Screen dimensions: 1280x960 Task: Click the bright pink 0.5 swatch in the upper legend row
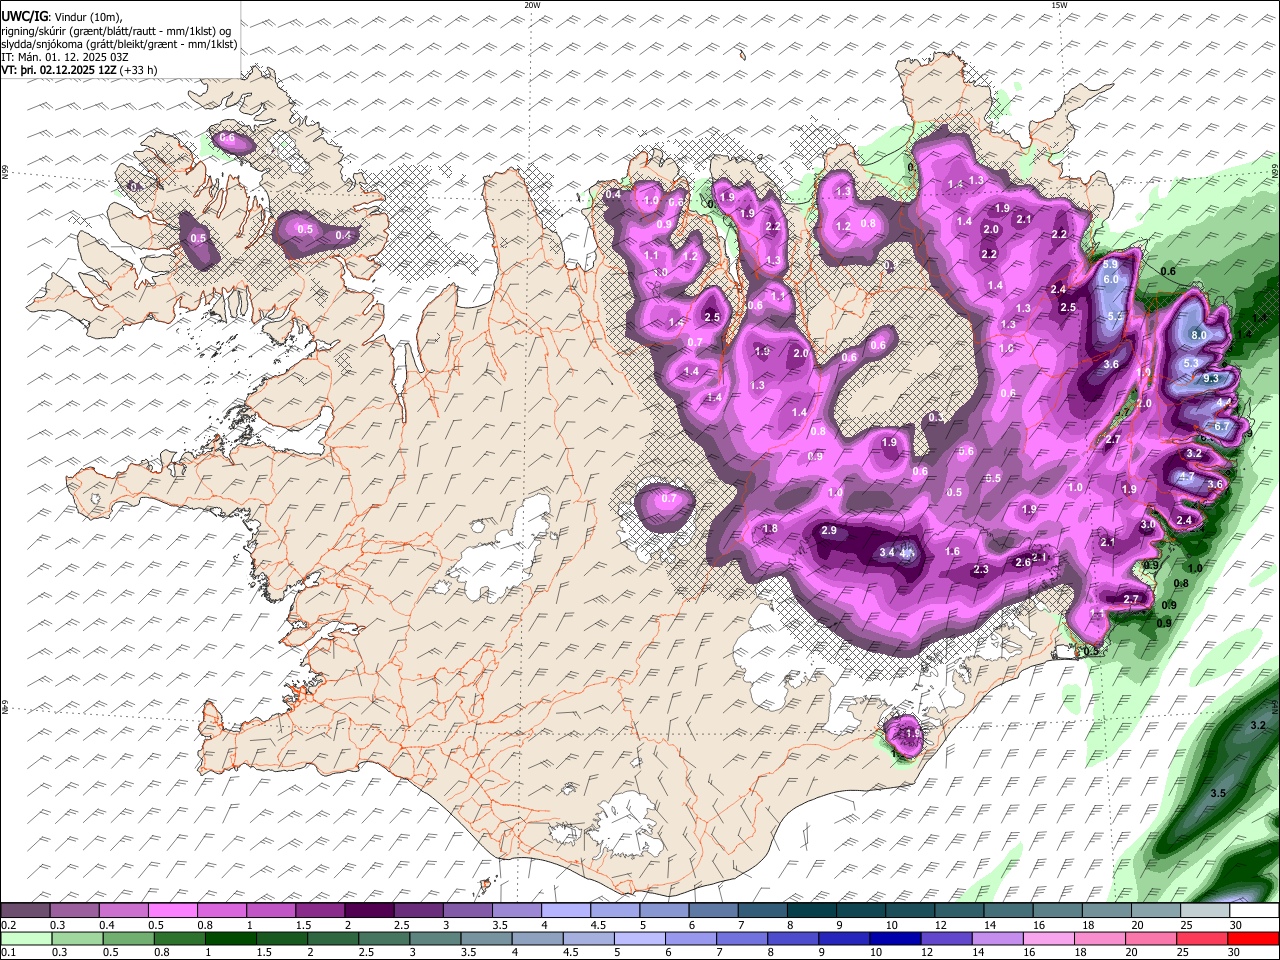click(172, 911)
